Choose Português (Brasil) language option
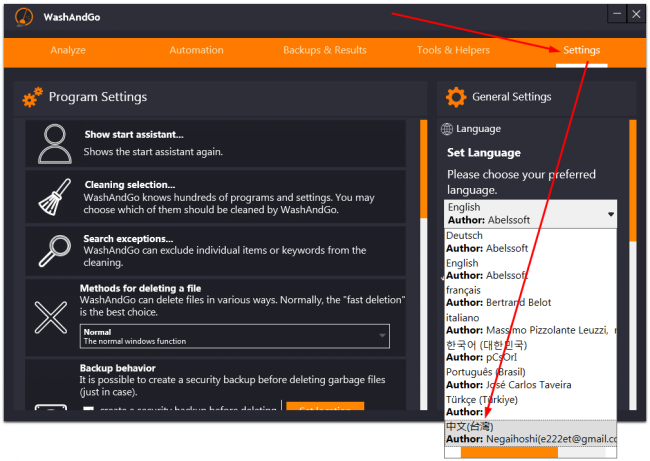 click(x=531, y=379)
